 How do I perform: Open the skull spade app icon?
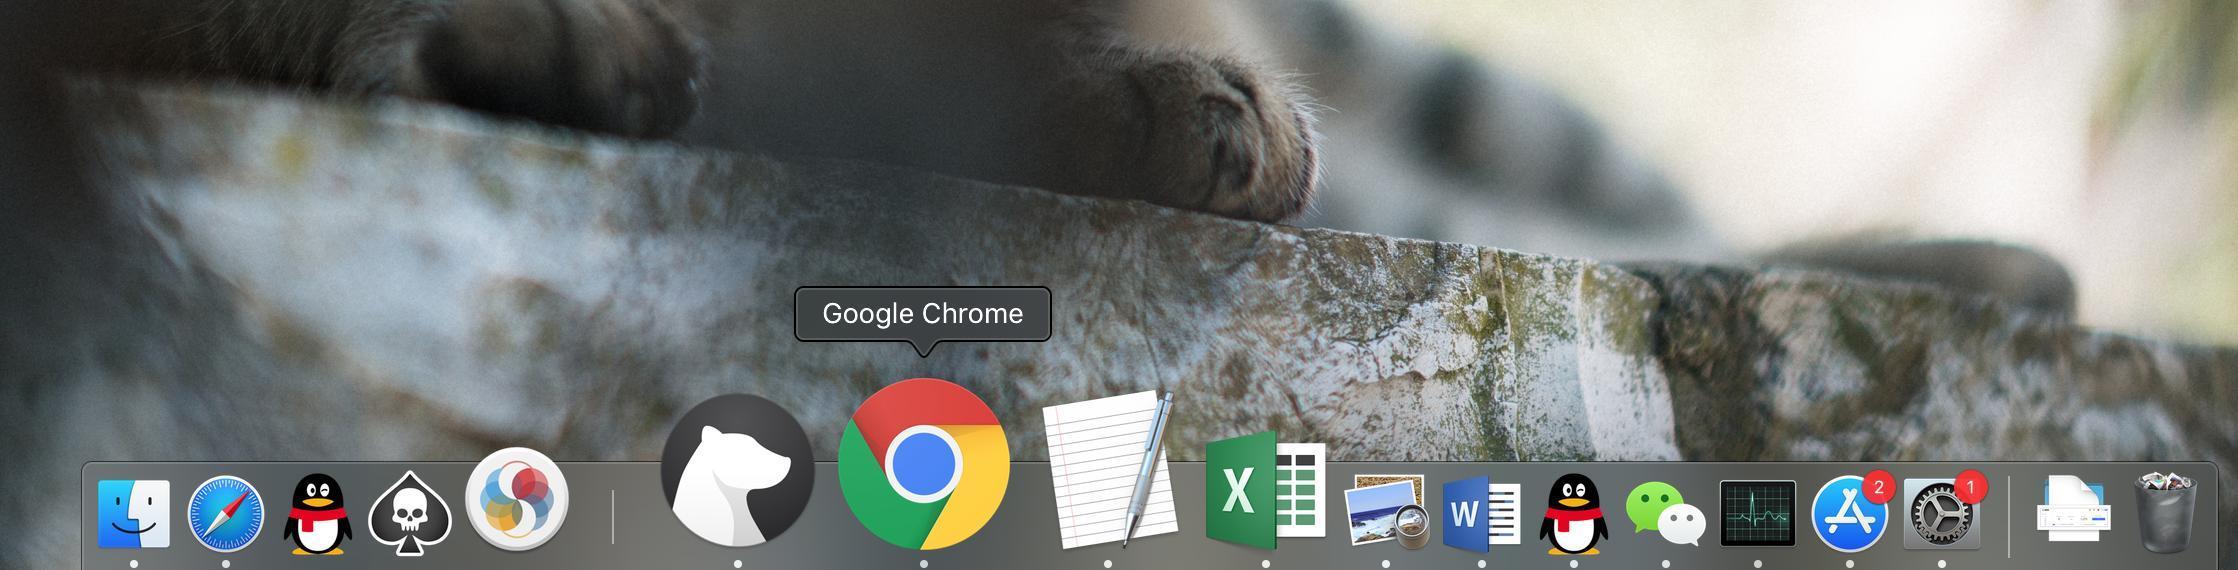410,514
